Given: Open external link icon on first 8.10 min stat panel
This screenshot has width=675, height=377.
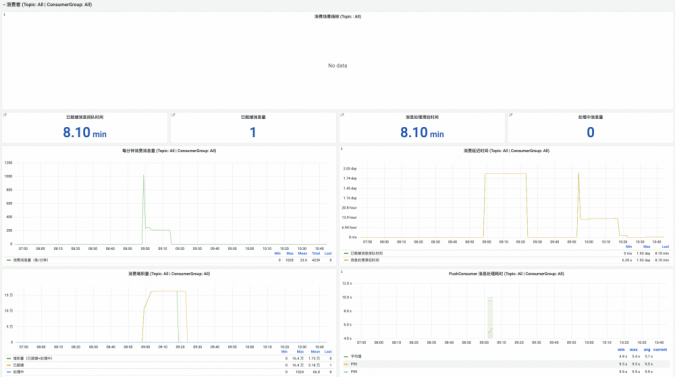Looking at the screenshot, I should click(5, 115).
